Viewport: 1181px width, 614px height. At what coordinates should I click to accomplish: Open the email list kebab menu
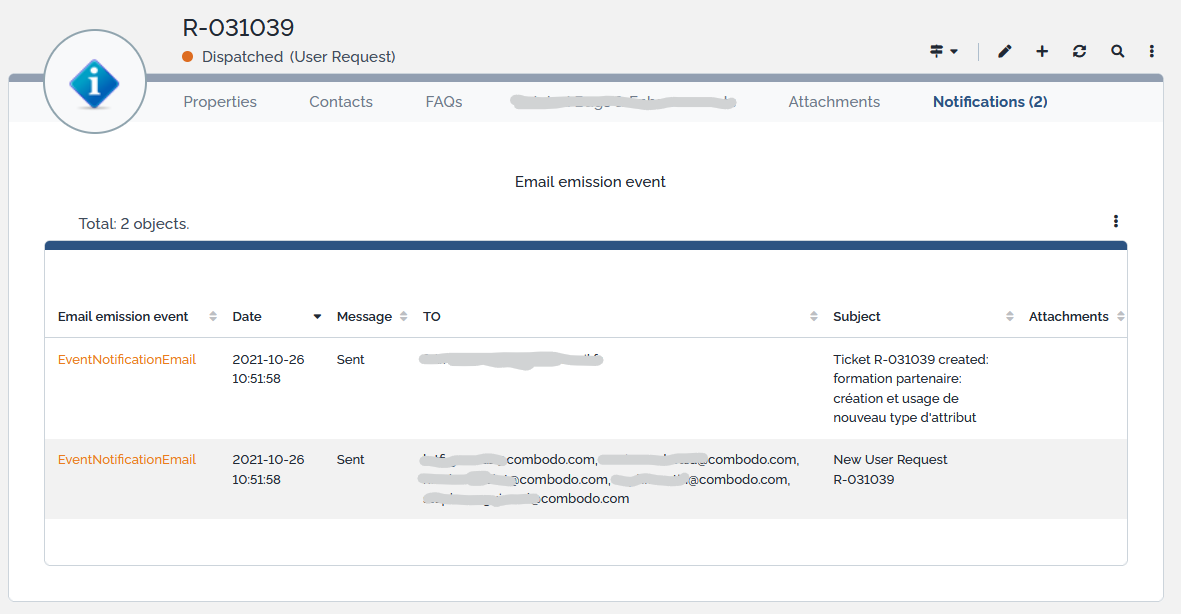pos(1115,222)
